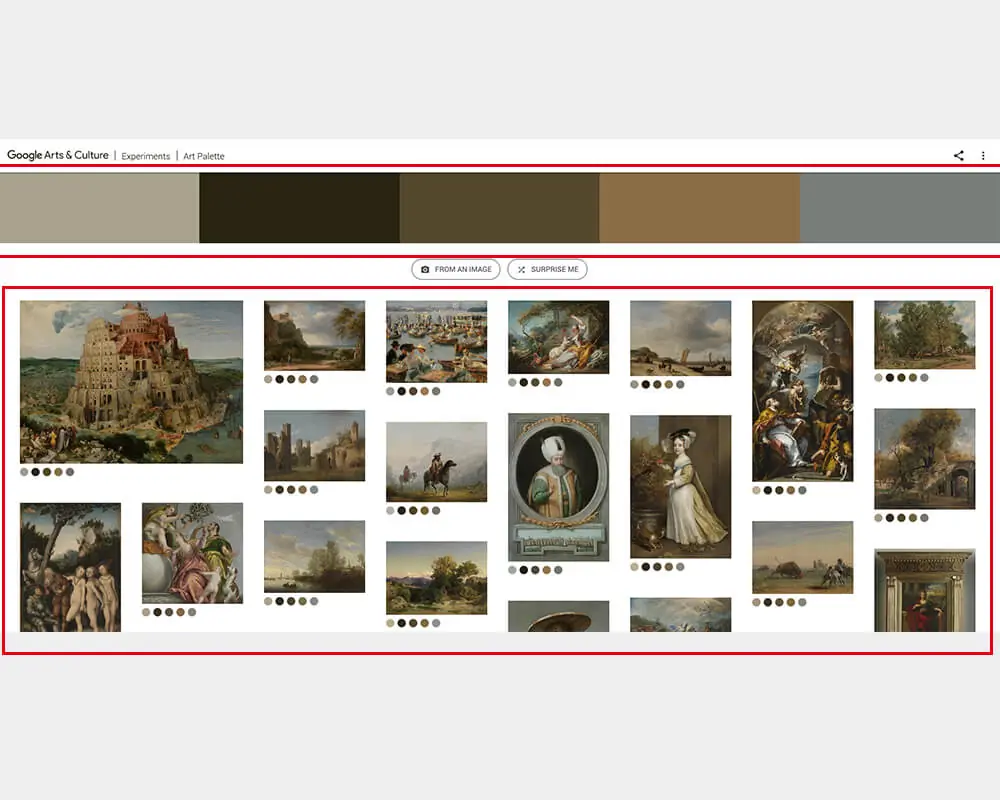The image size is (1000, 800).
Task: Select the light beige palette color bar
Action: tap(99, 208)
